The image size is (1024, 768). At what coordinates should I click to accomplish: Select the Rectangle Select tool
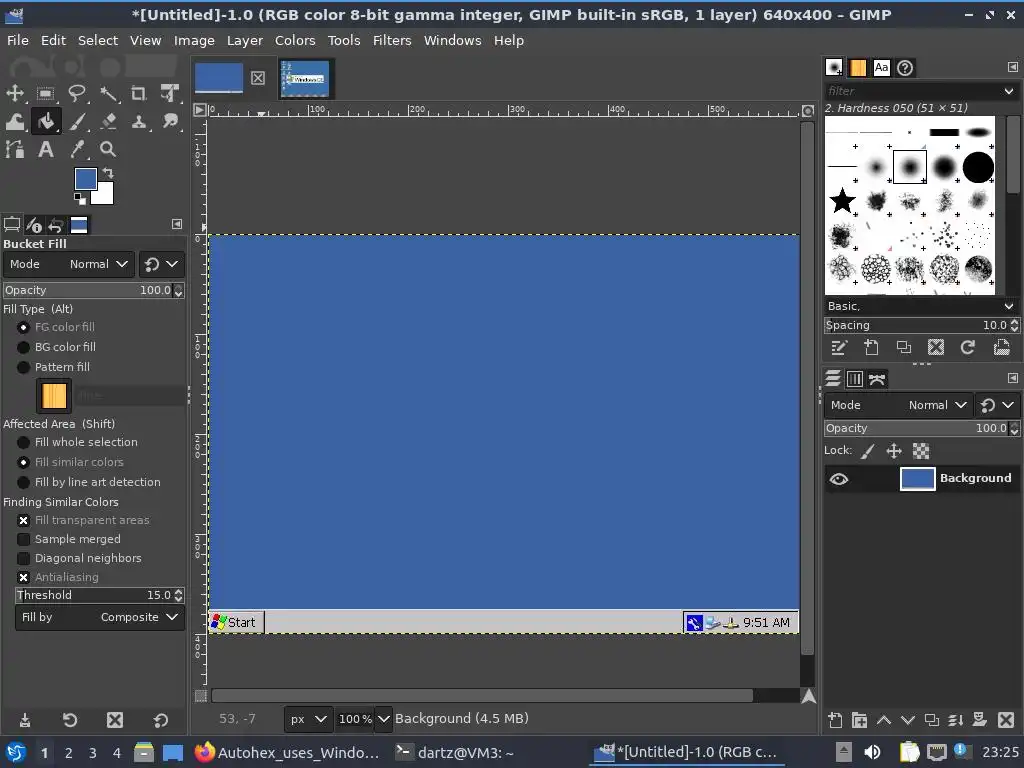point(46,93)
